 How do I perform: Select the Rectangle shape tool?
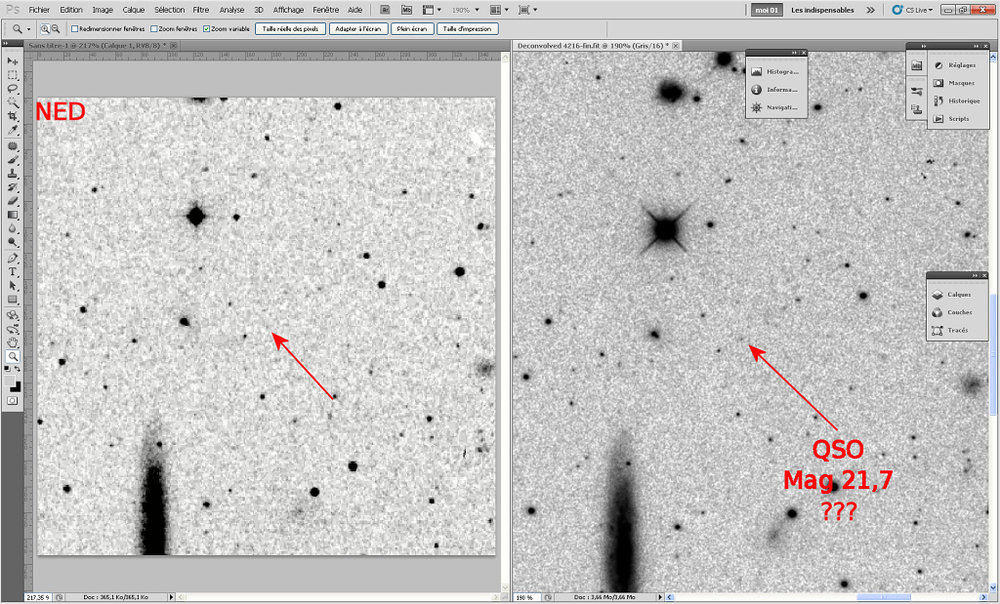pos(13,300)
